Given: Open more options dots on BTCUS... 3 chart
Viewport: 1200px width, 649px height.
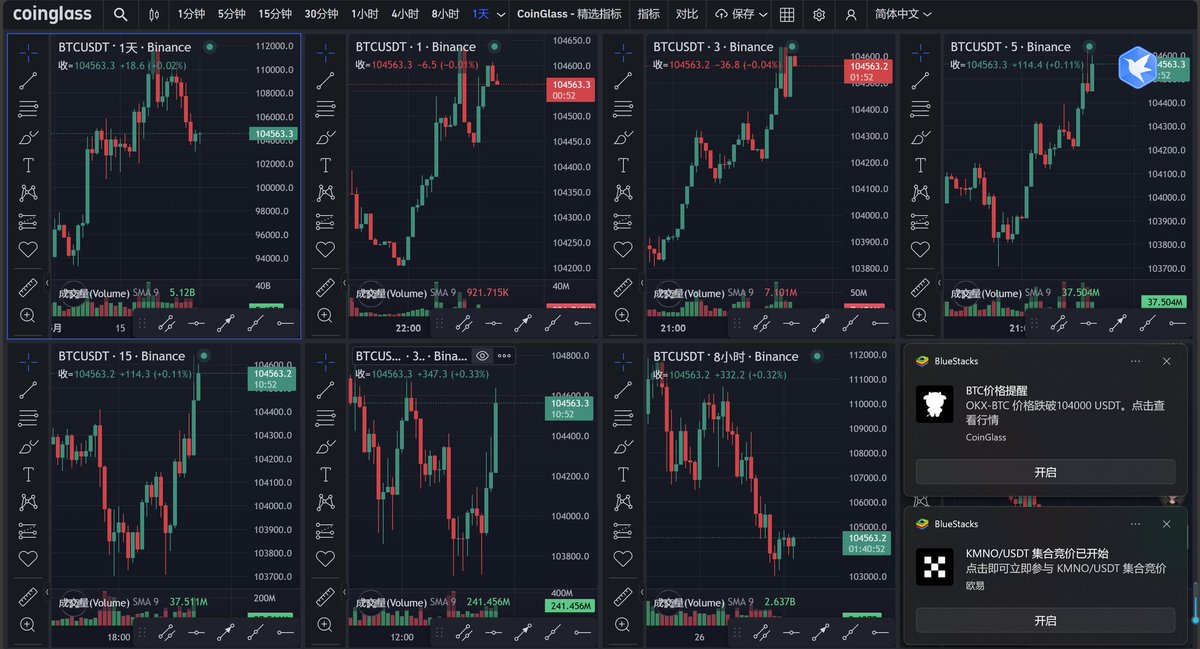Looking at the screenshot, I should click(504, 355).
